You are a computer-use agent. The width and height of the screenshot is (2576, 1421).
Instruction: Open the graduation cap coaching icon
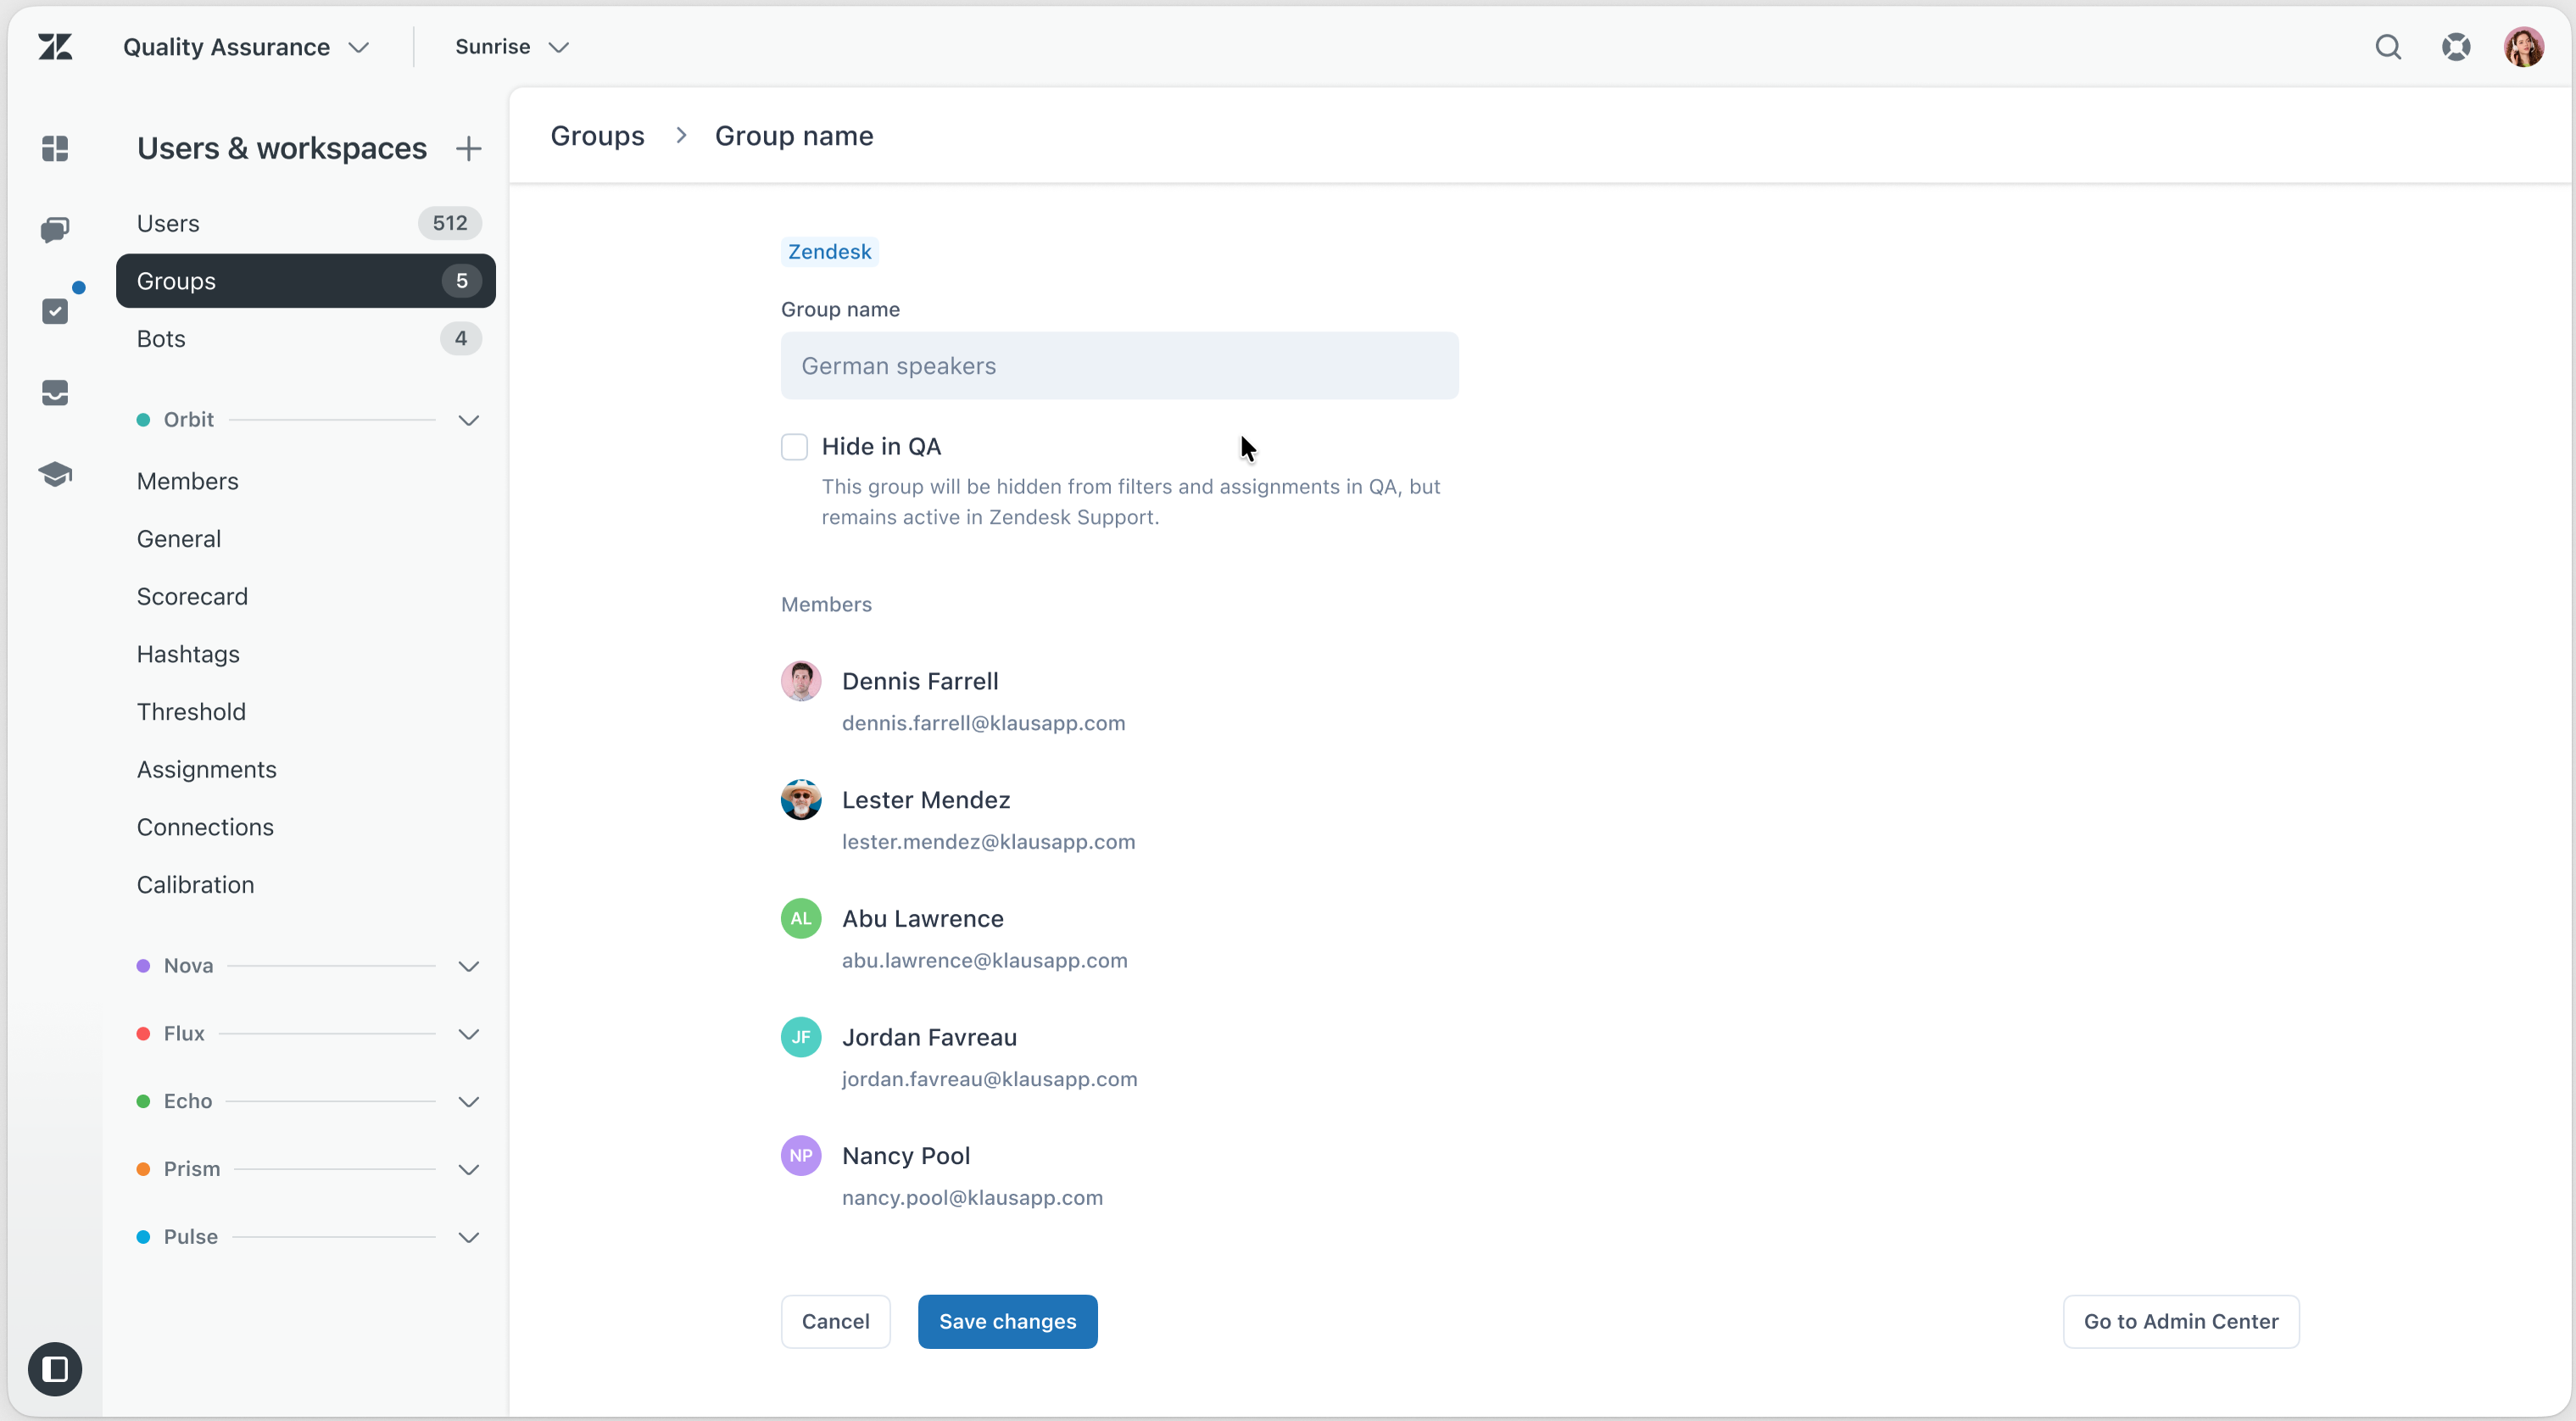pyautogui.click(x=55, y=474)
